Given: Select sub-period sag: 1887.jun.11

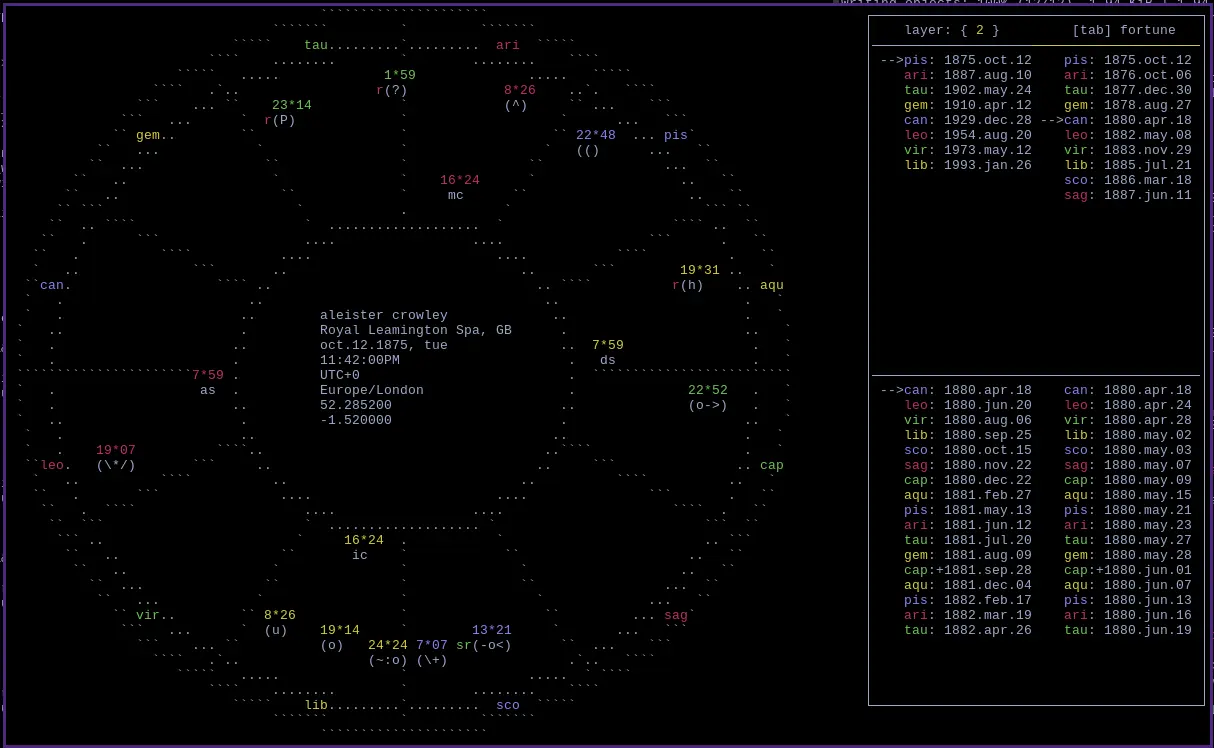Looking at the screenshot, I should tap(1128, 195).
